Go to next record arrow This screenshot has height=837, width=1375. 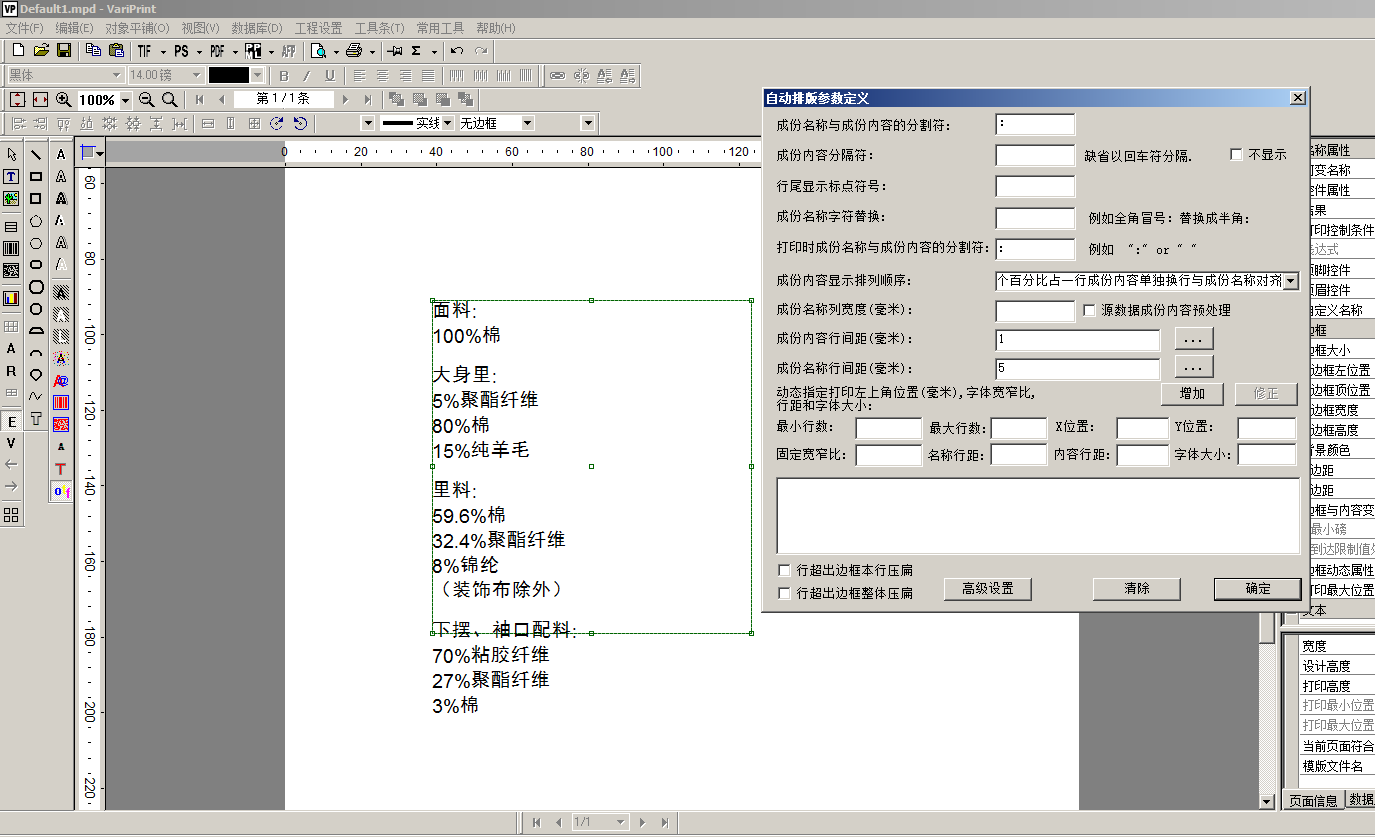[x=345, y=99]
